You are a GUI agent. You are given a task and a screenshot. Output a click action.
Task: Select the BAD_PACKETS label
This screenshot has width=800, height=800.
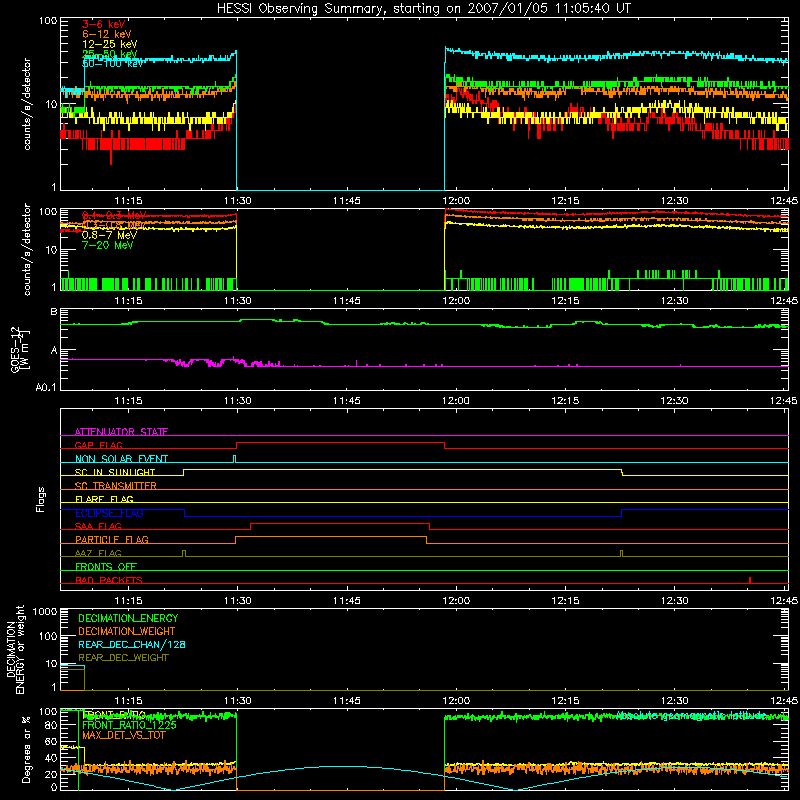tap(109, 580)
